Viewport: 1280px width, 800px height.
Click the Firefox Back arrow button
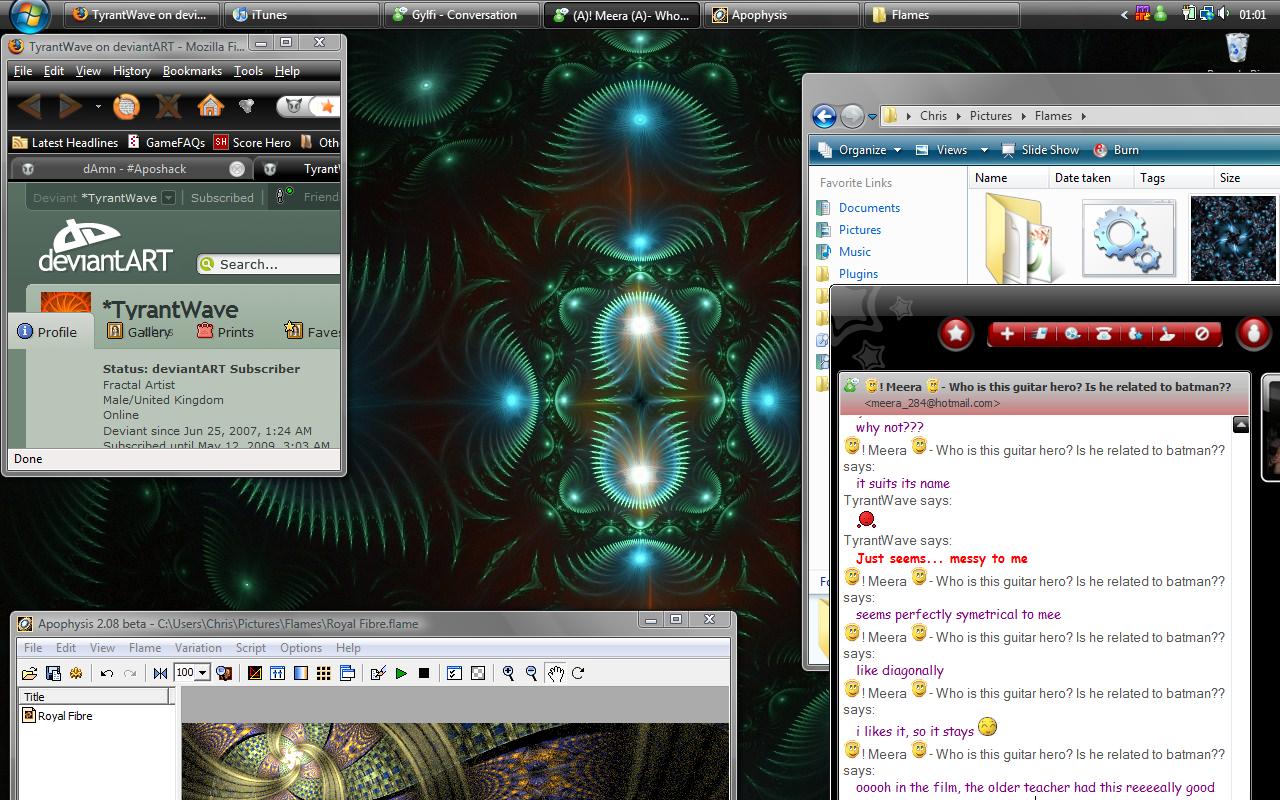pyautogui.click(x=30, y=106)
